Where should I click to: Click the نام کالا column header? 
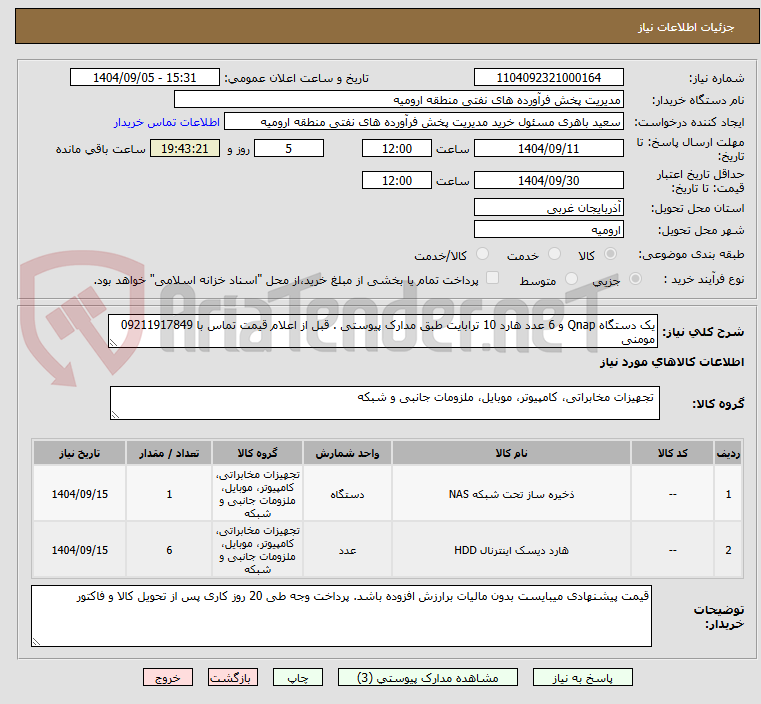tap(511, 453)
